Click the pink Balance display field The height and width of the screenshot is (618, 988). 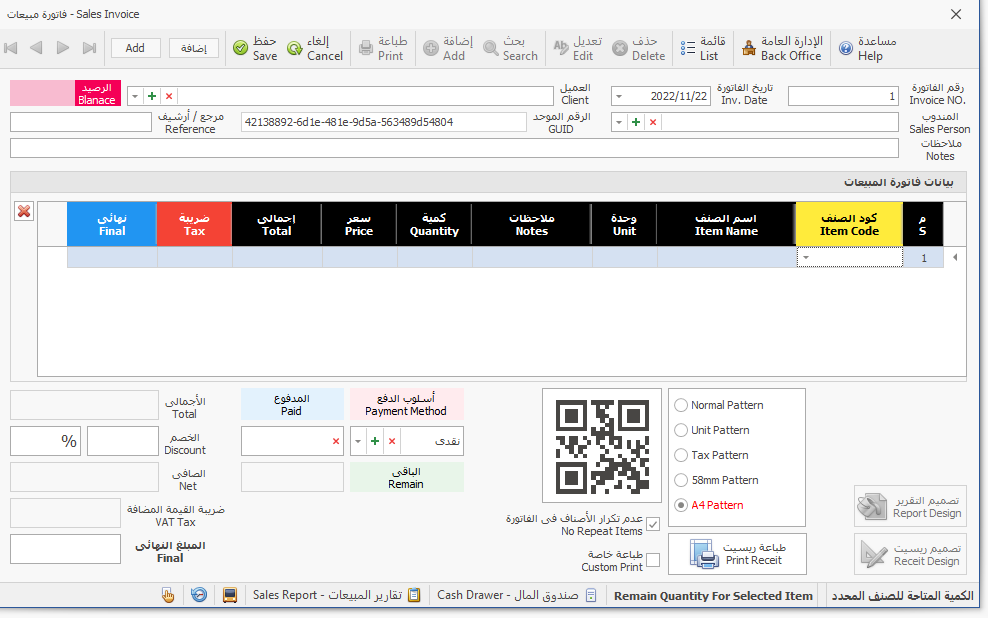tap(43, 93)
